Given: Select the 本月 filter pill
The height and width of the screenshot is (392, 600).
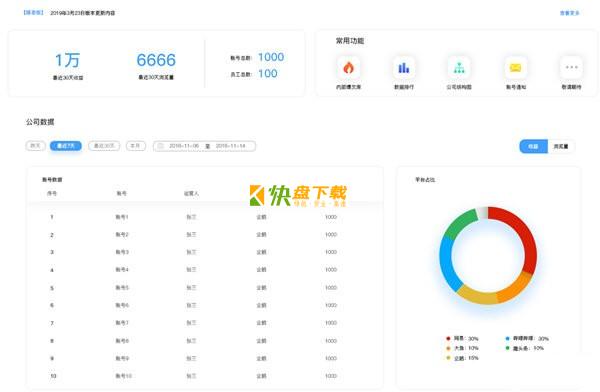Looking at the screenshot, I should point(136,146).
